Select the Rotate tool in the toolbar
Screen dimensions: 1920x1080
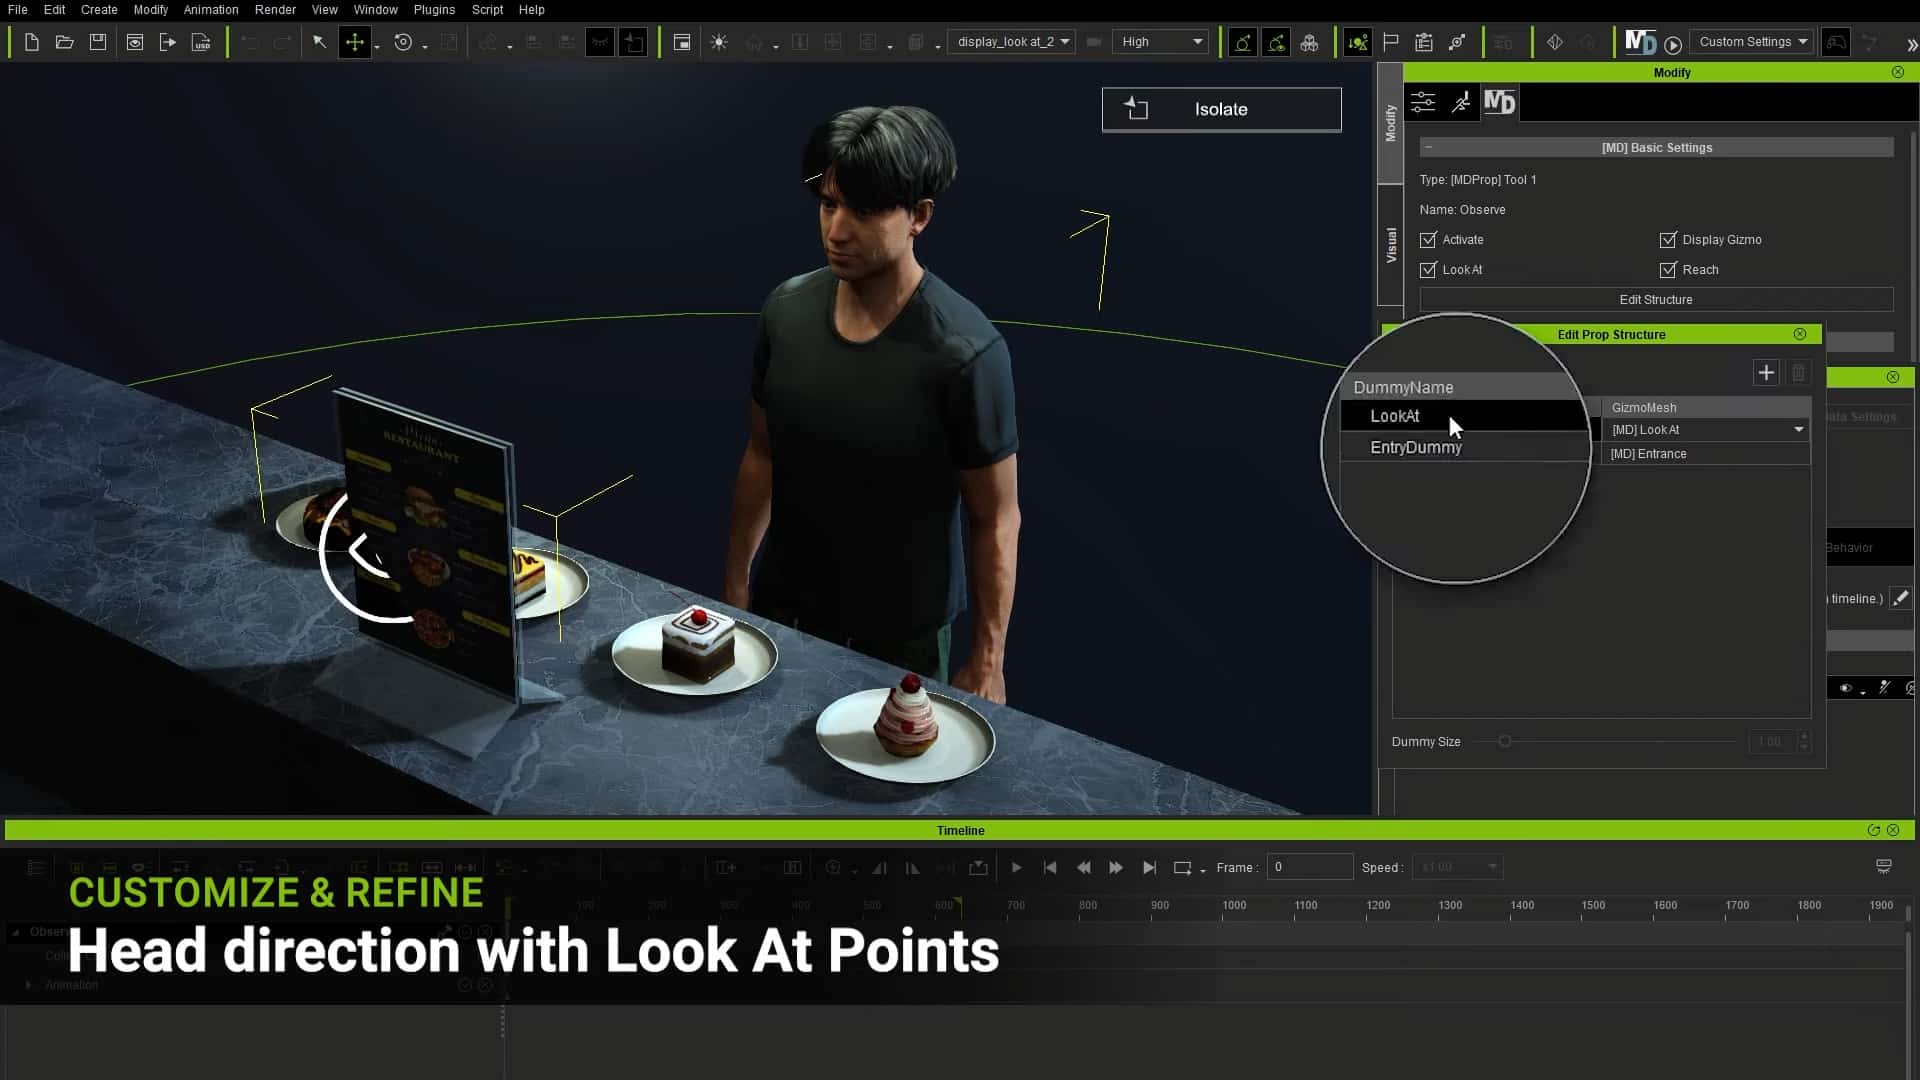click(404, 42)
